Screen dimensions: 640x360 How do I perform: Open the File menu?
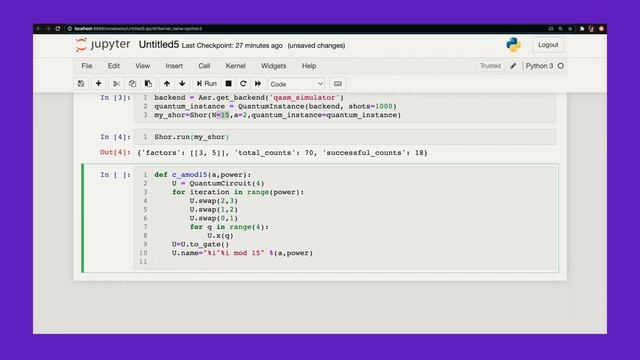click(87, 66)
